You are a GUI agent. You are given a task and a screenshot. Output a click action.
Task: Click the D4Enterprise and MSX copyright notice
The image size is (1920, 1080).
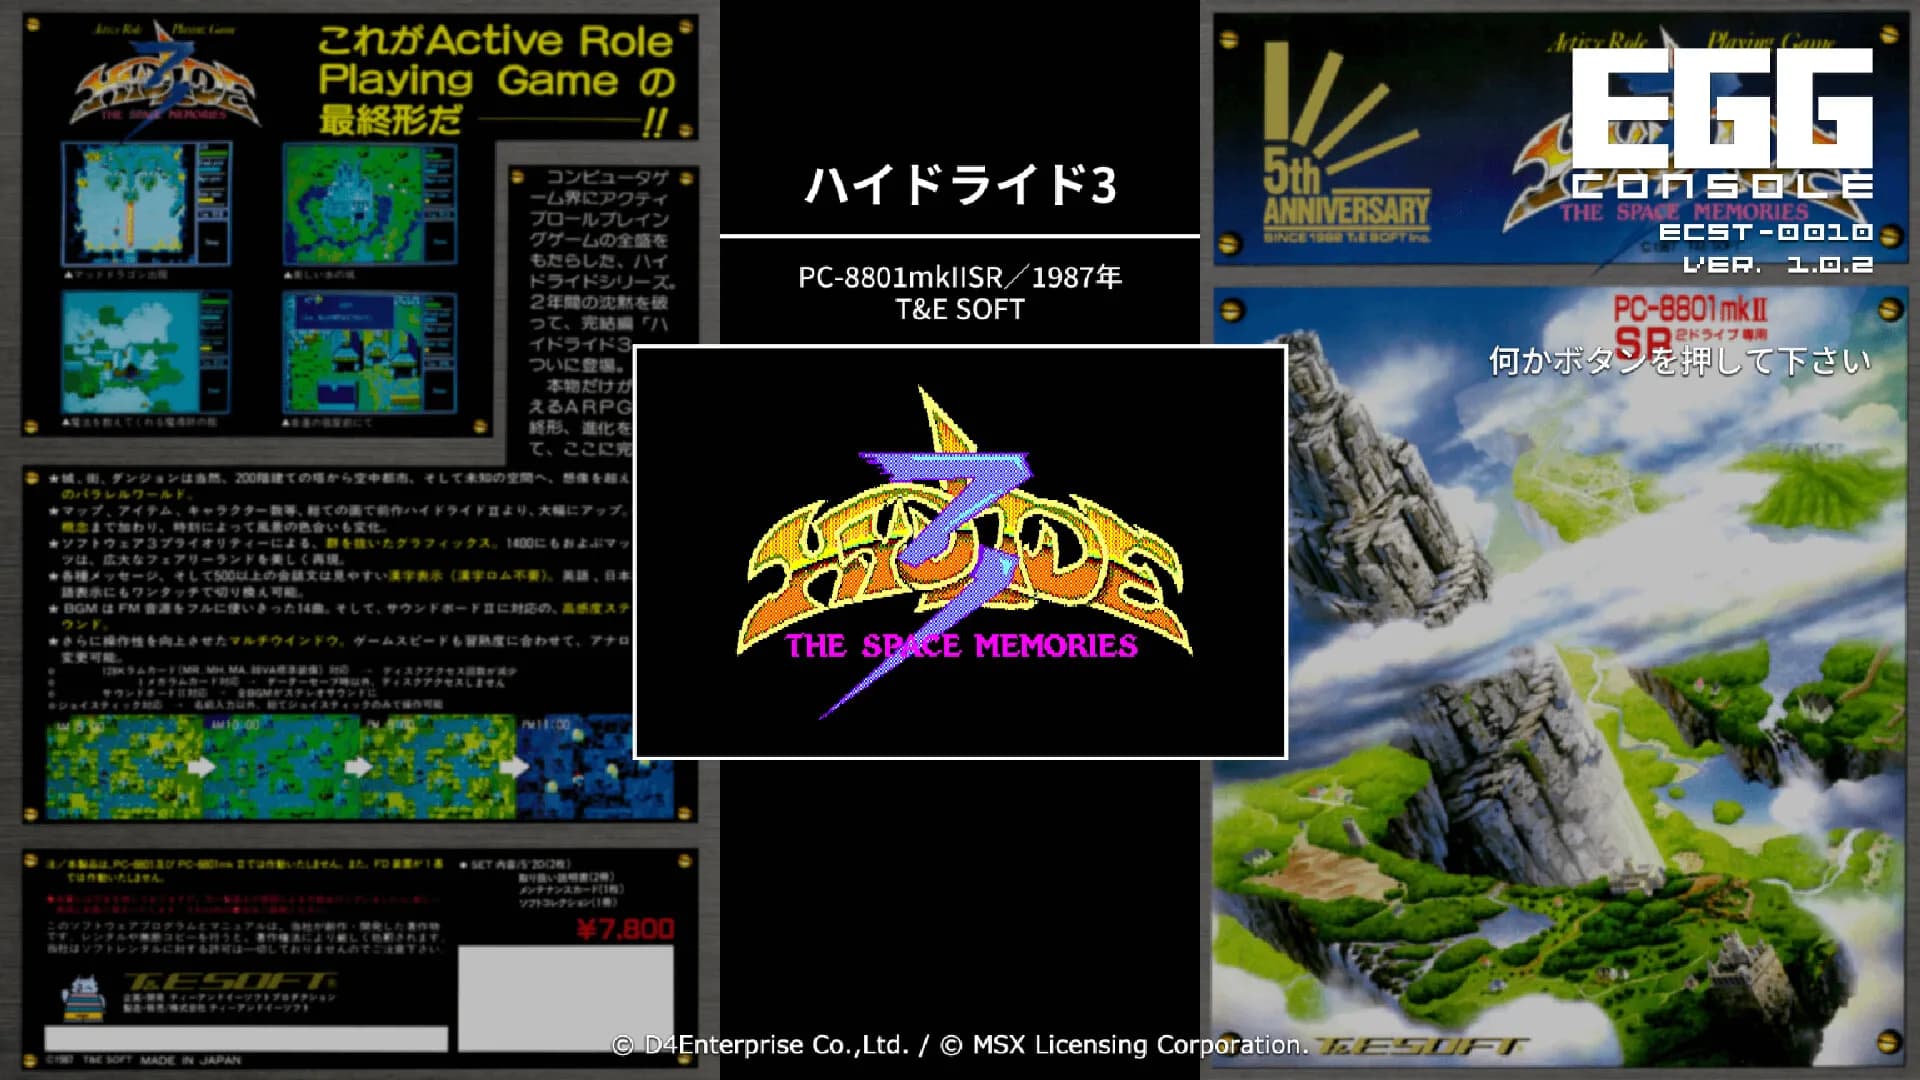coord(960,1045)
